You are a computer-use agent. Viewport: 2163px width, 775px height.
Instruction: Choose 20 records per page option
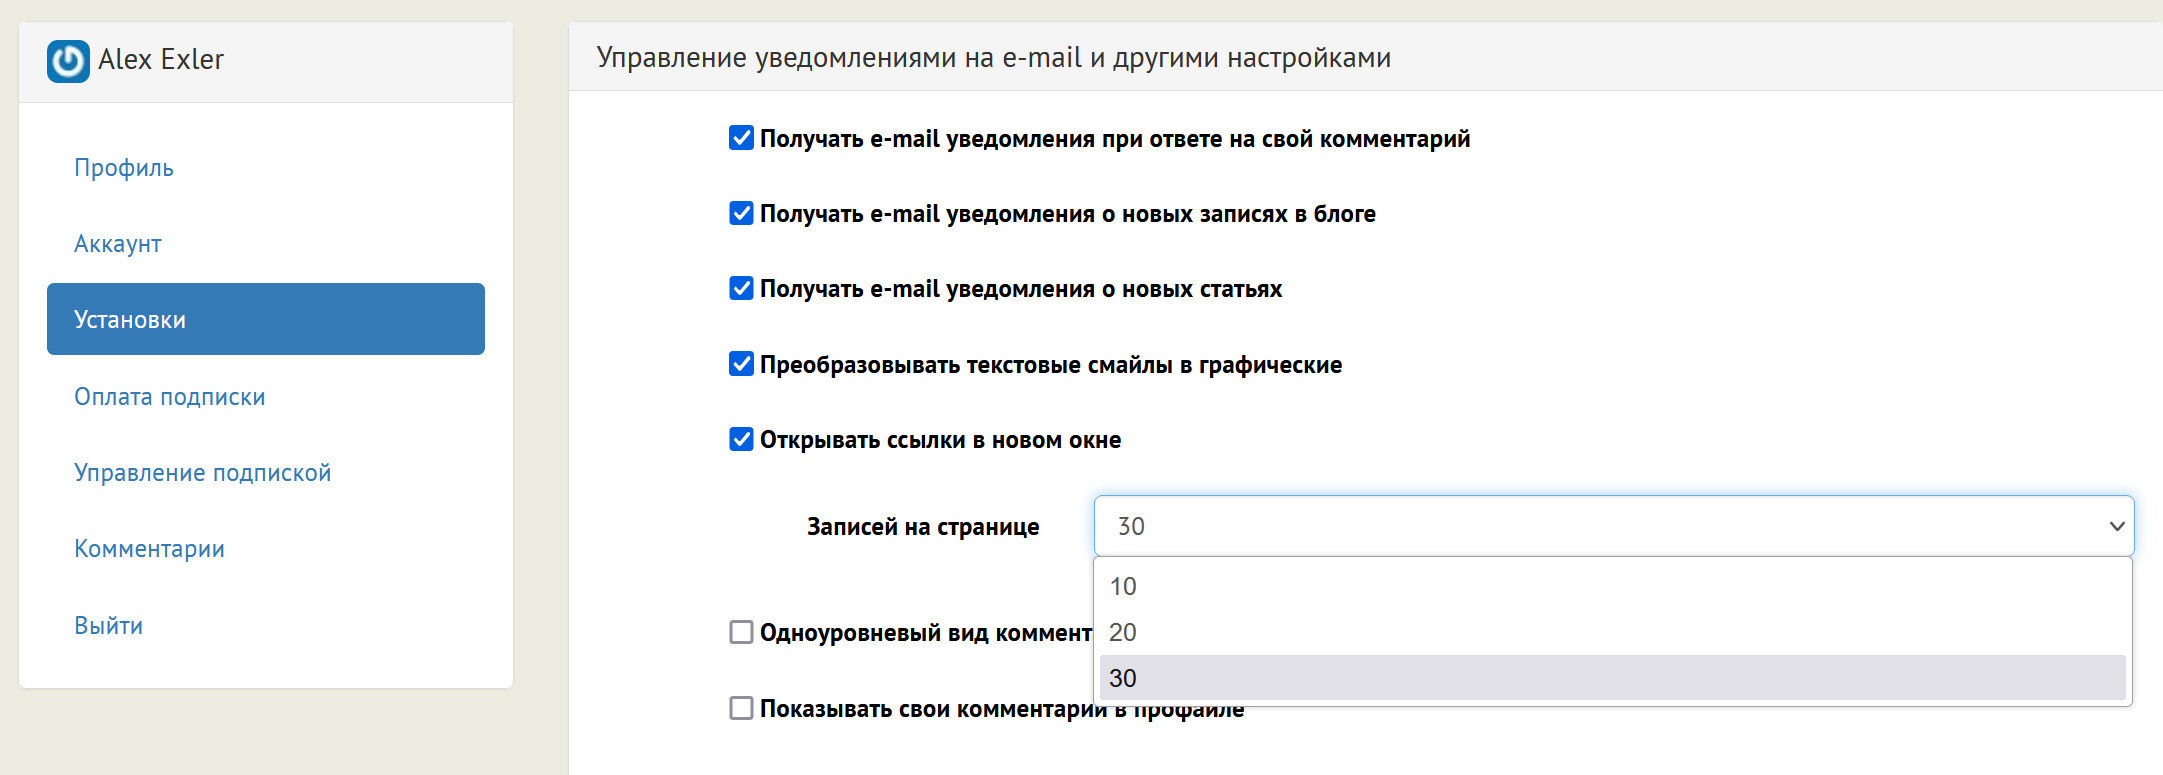(1123, 632)
